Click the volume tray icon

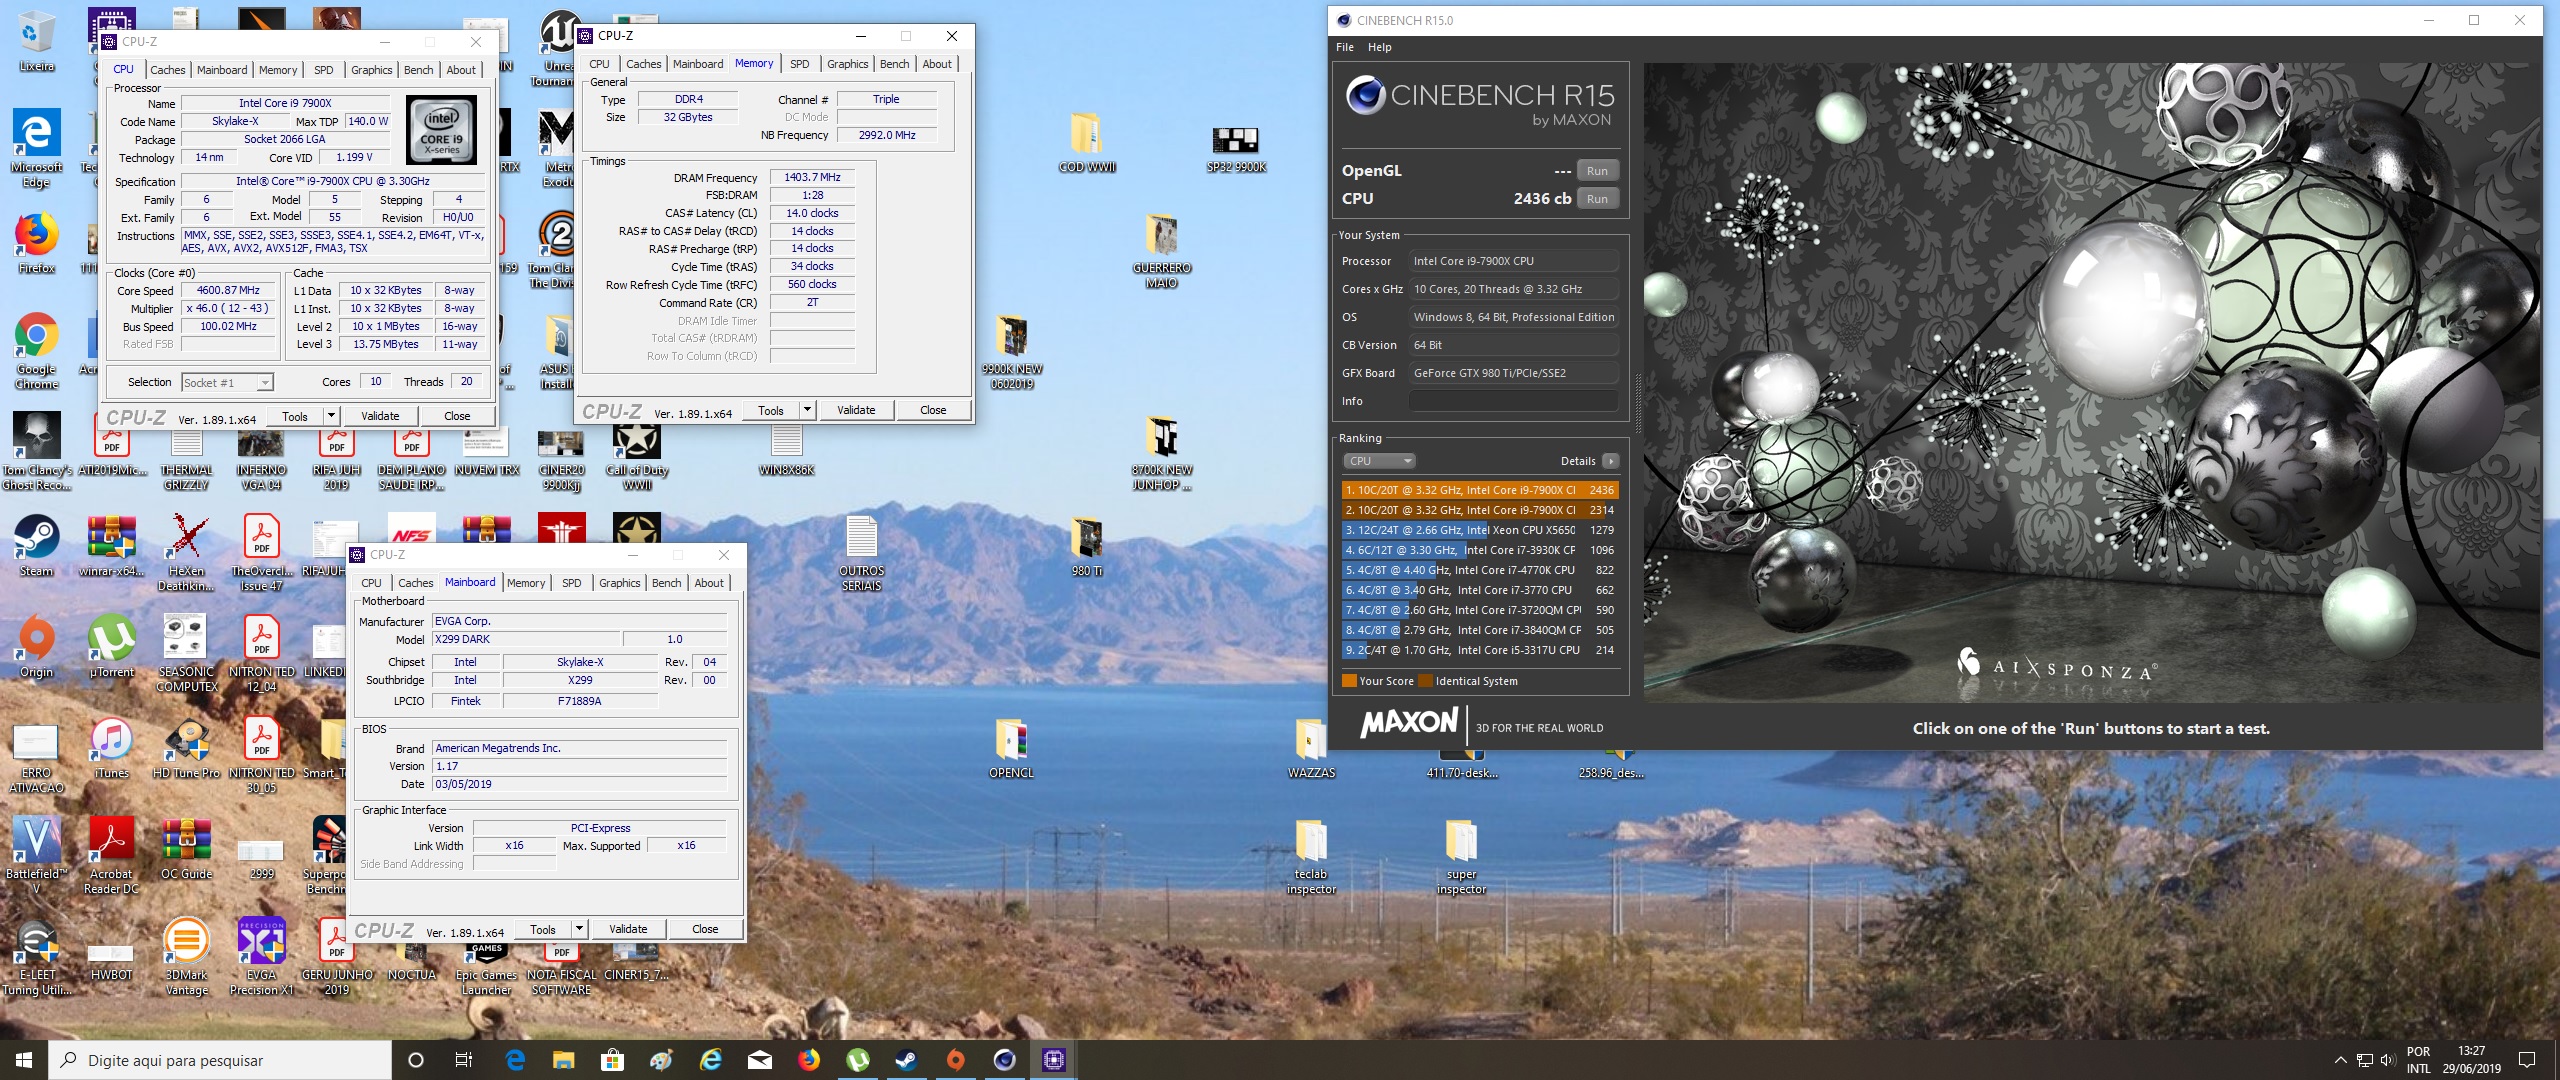(x=2388, y=1060)
